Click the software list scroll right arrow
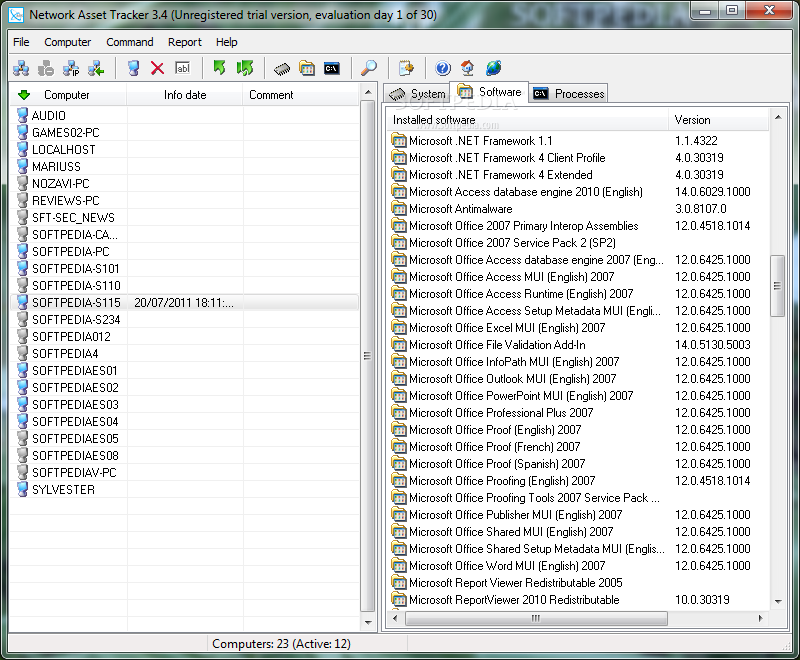Image resolution: width=800 pixels, height=660 pixels. pyautogui.click(x=761, y=618)
